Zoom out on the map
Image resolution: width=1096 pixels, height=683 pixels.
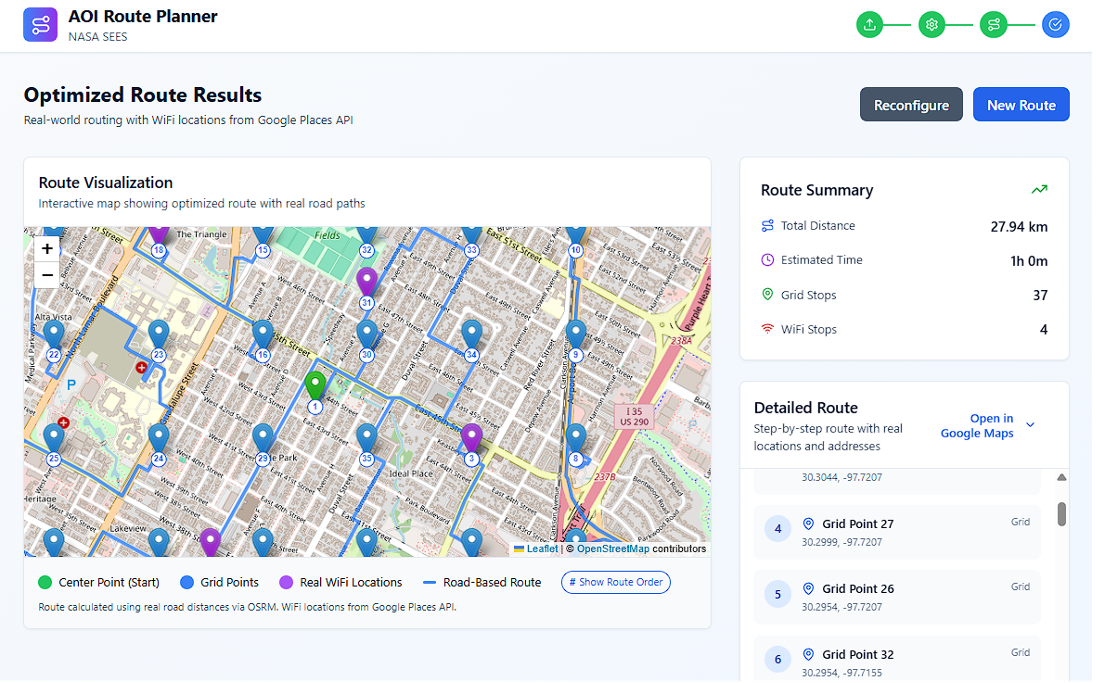[47, 275]
